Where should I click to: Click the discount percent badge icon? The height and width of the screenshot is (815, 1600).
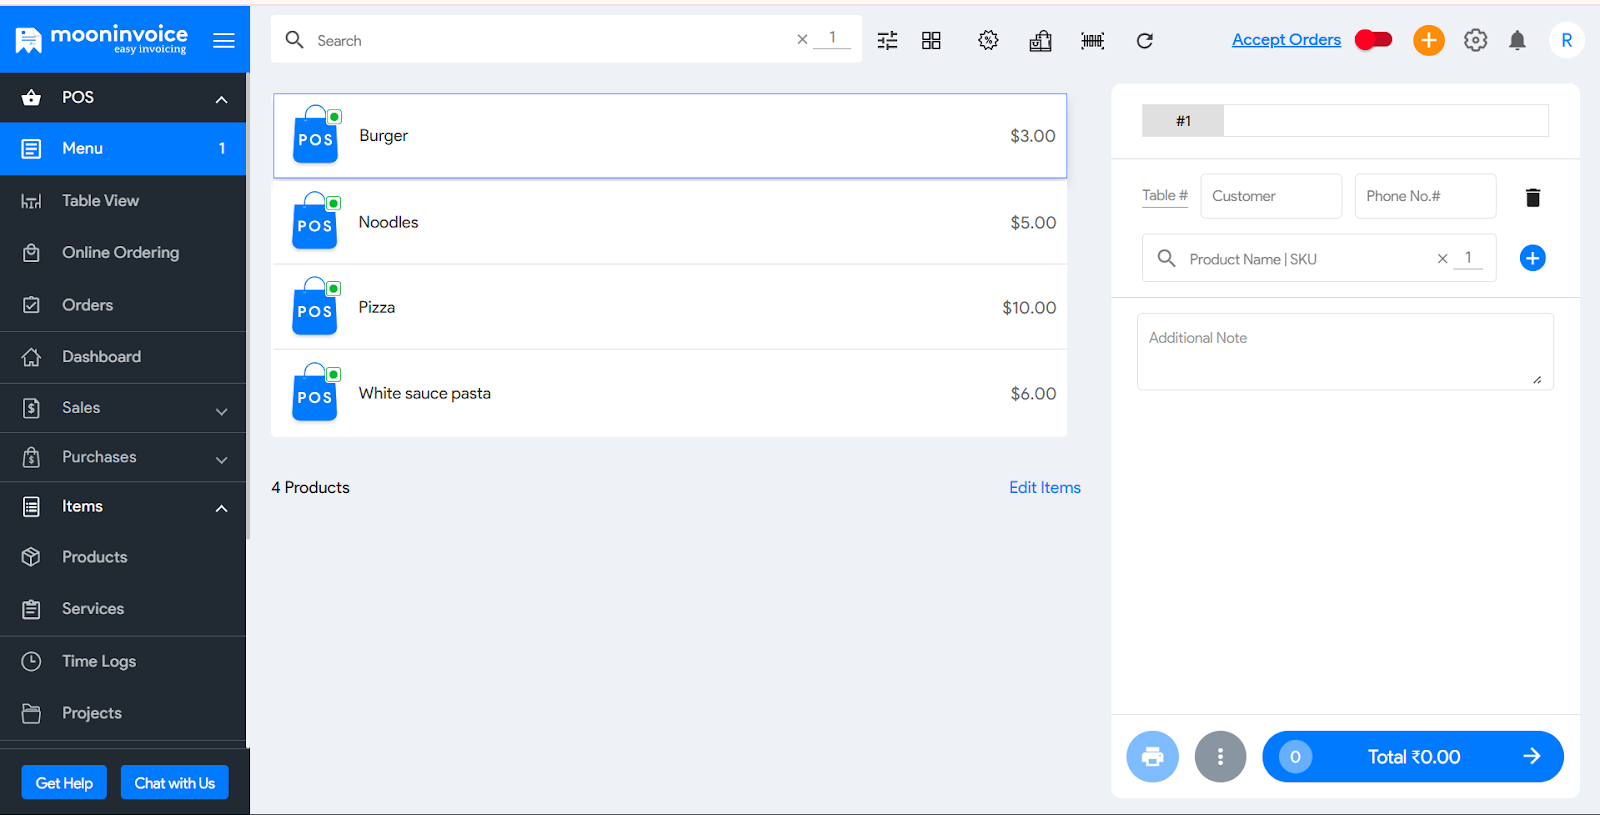pos(988,41)
